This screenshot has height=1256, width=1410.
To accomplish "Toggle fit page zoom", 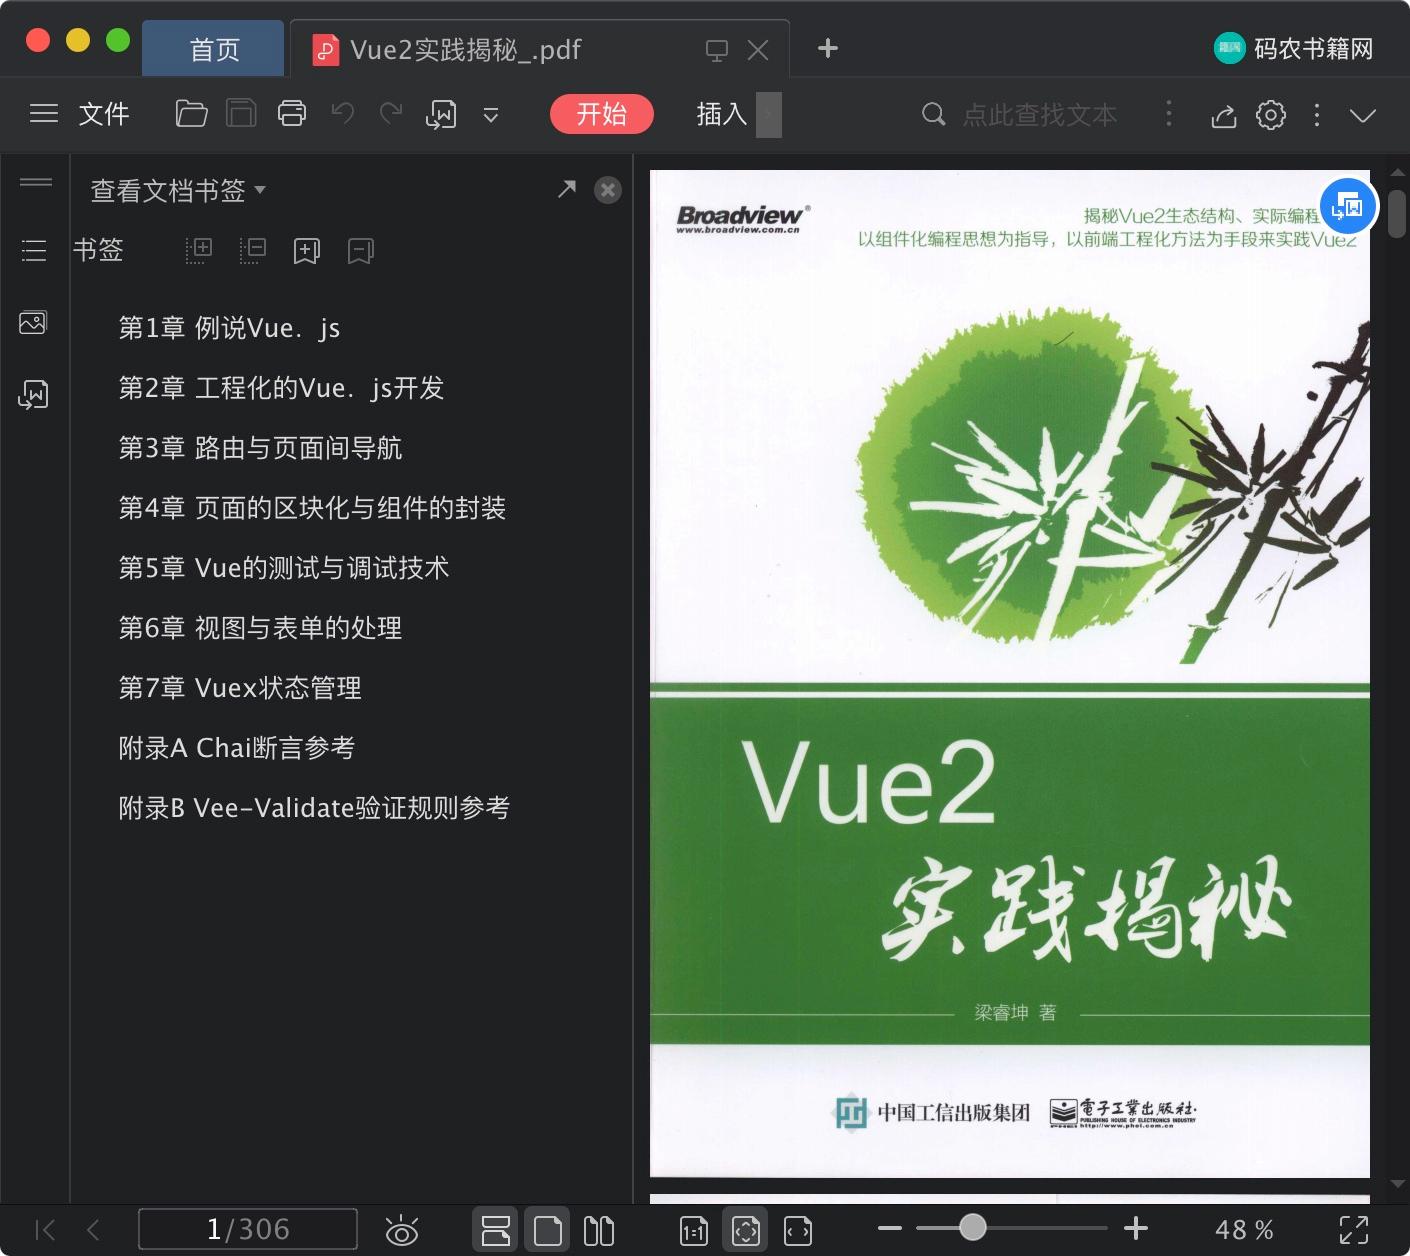I will tap(746, 1230).
